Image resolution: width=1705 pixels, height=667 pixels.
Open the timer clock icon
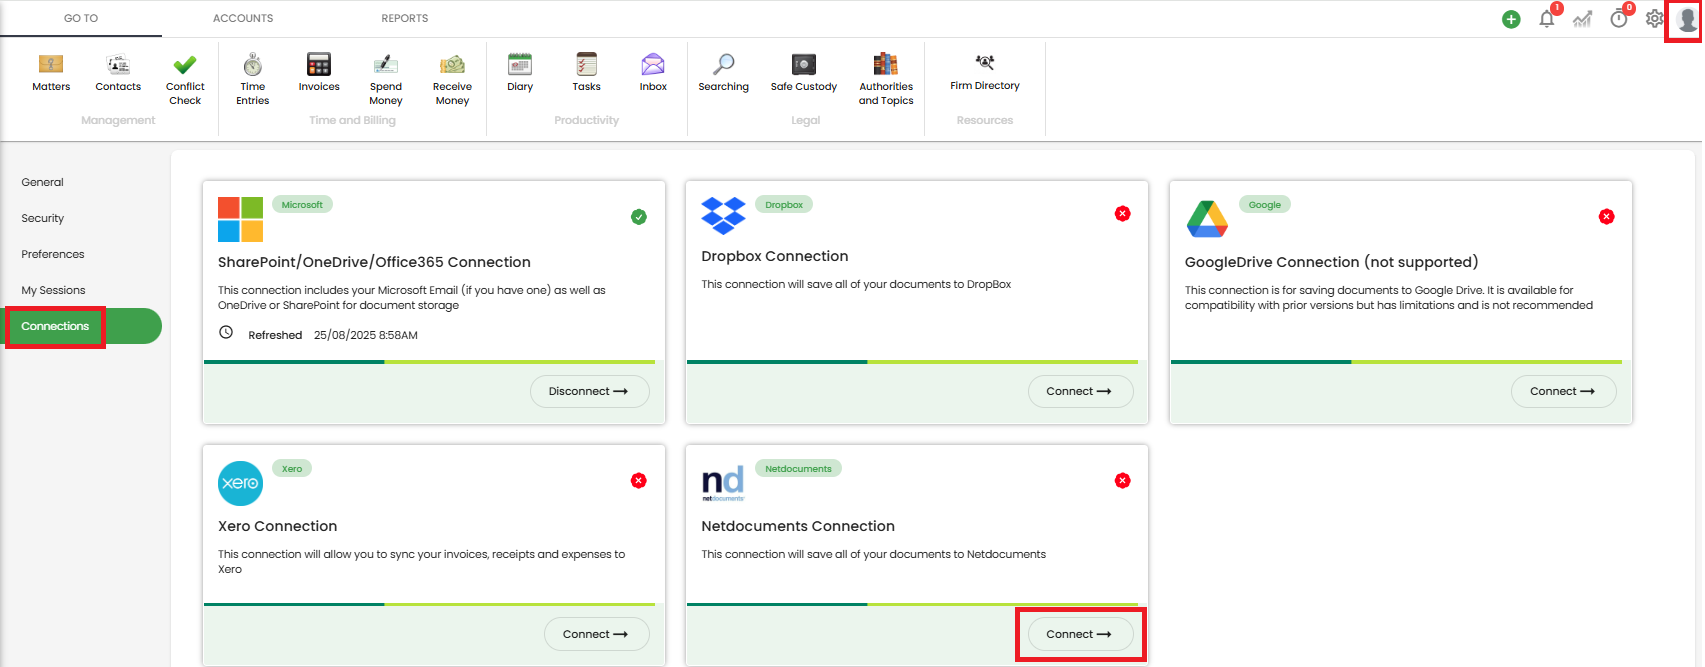[x=1619, y=18]
